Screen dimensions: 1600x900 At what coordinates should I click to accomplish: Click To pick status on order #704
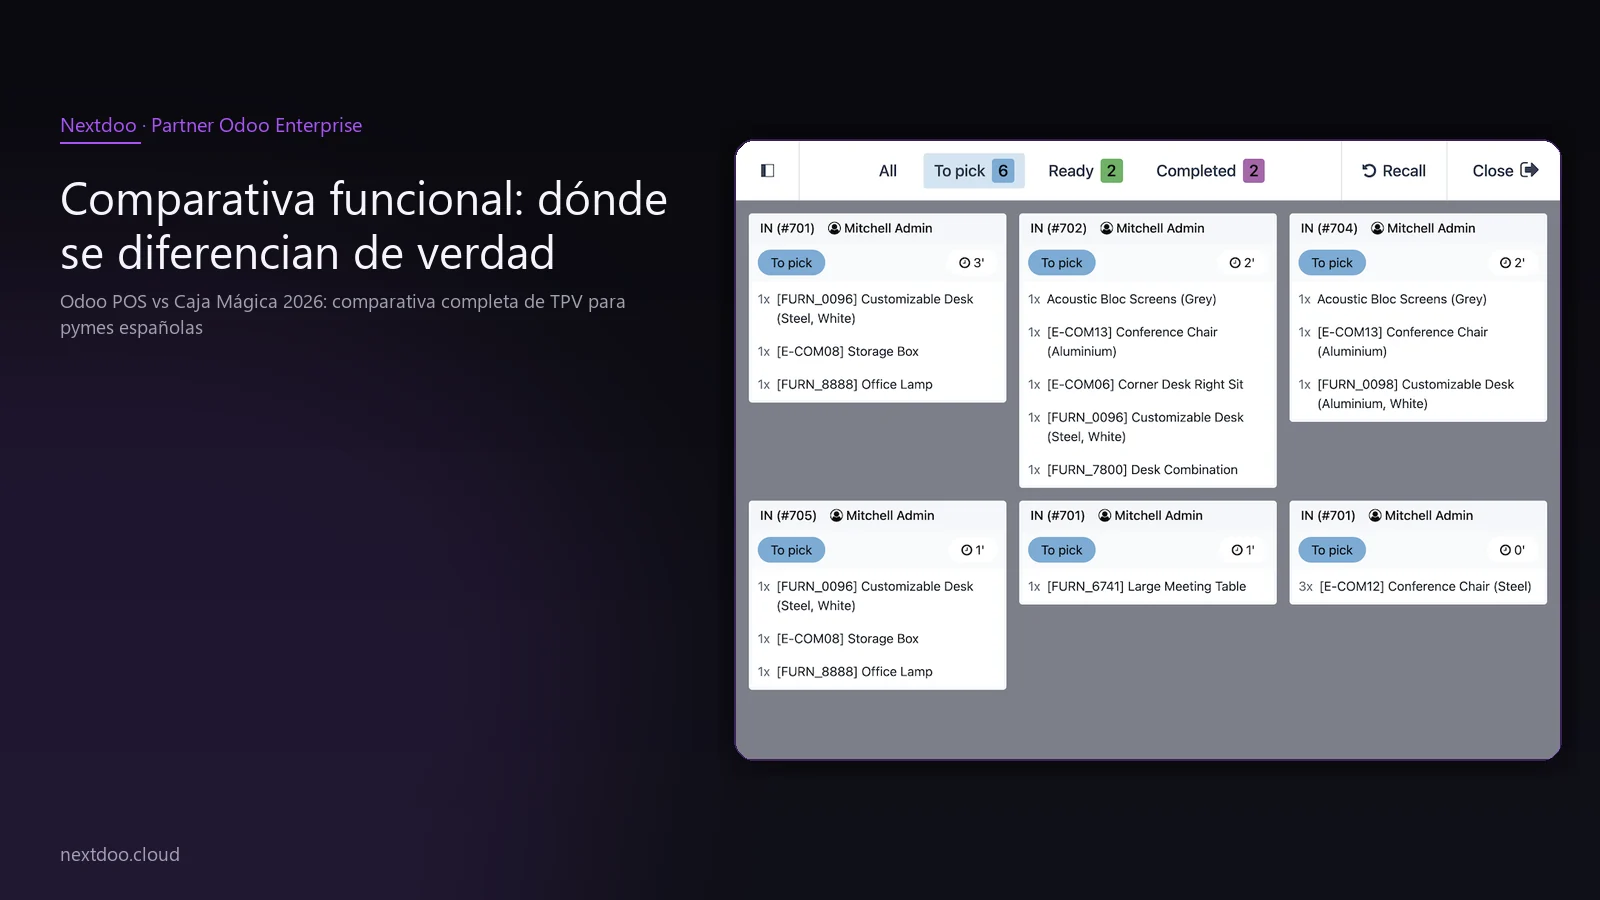click(1332, 263)
